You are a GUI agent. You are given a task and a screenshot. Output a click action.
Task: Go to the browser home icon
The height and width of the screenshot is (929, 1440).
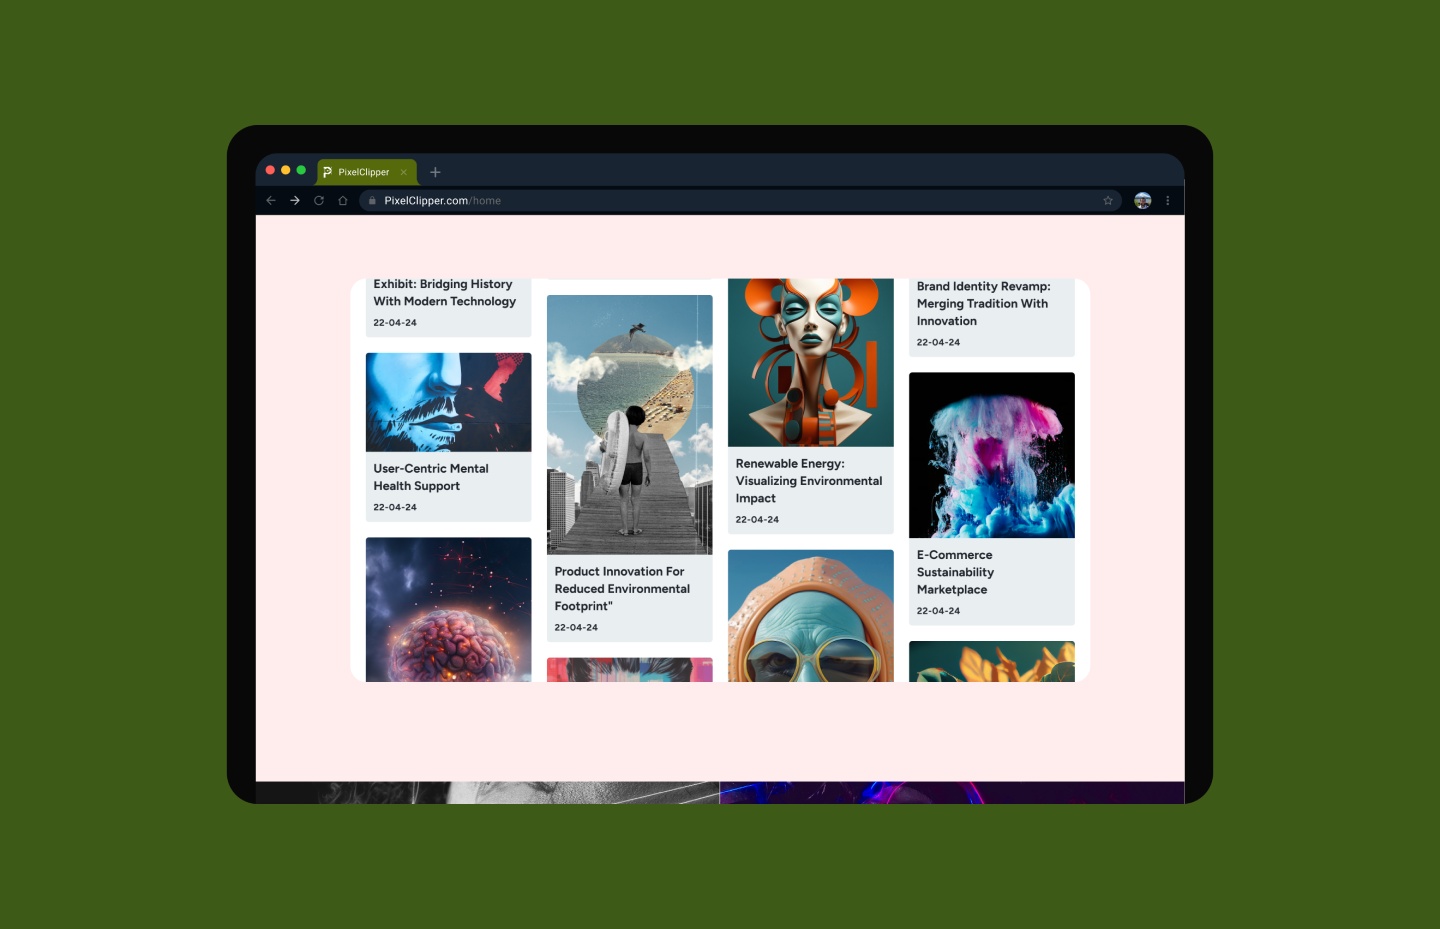[343, 201]
